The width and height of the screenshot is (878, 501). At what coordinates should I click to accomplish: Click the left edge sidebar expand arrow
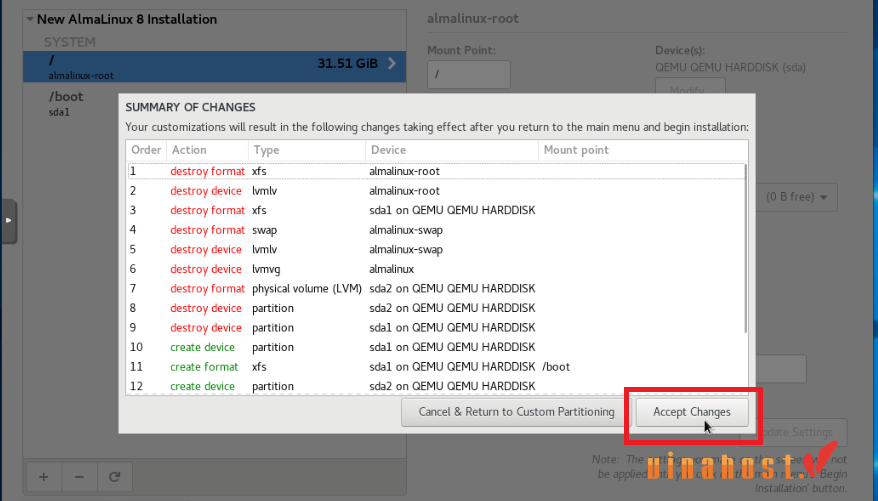(x=8, y=221)
